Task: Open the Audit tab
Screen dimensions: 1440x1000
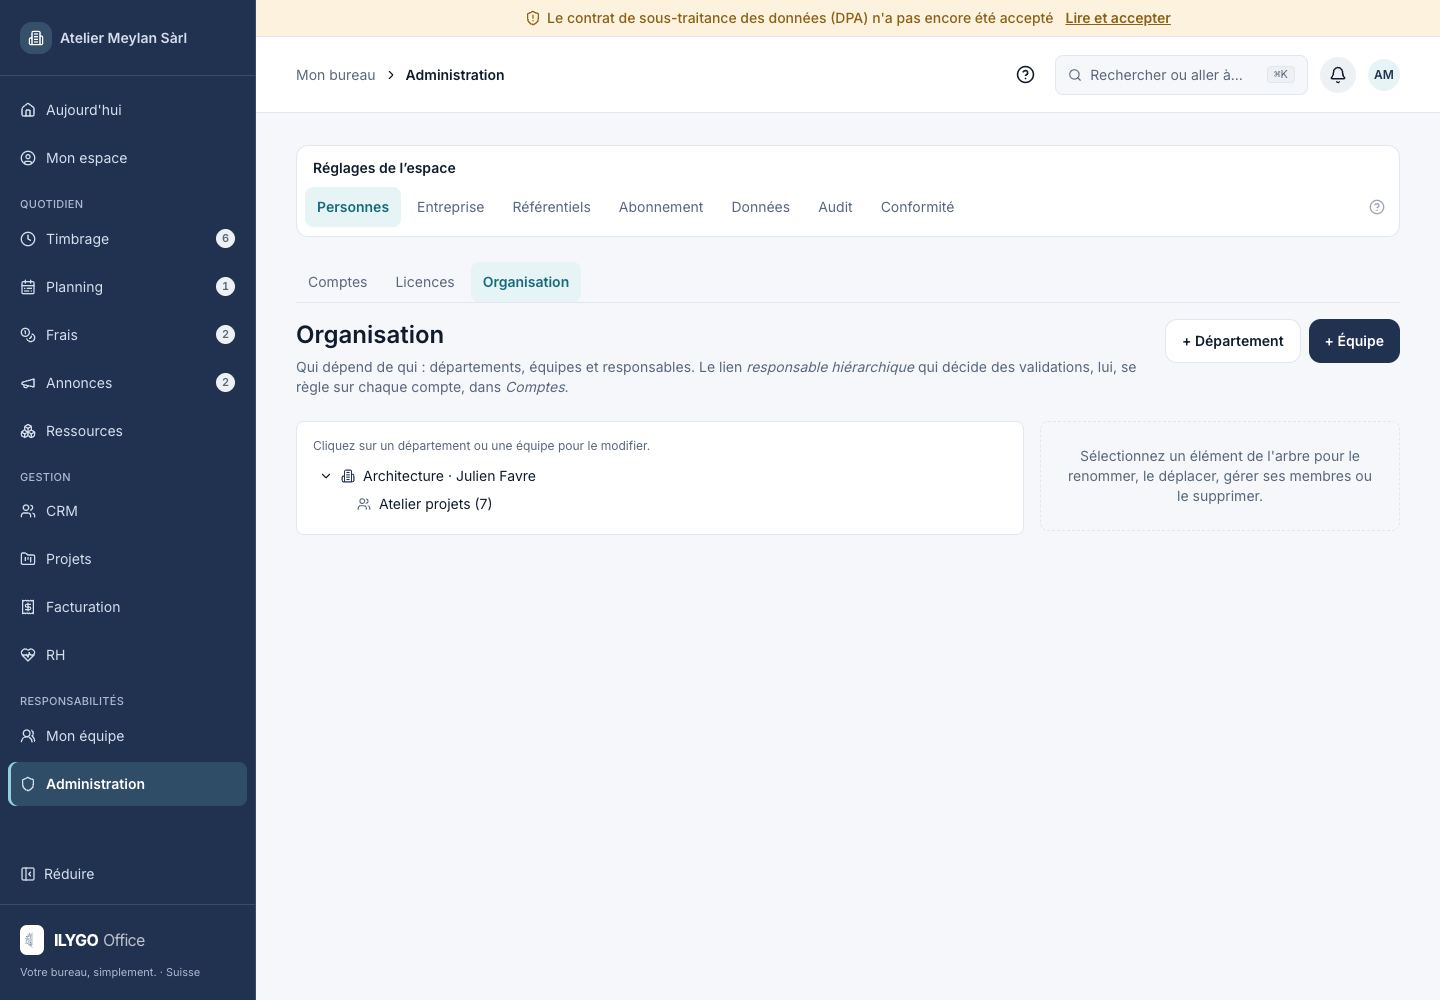Action: (x=835, y=207)
